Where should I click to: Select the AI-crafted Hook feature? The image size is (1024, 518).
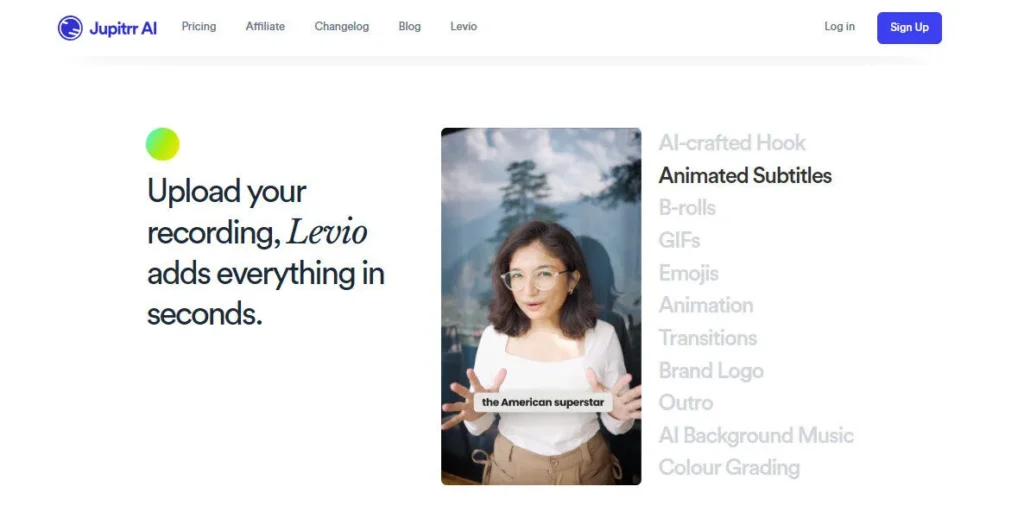(732, 143)
